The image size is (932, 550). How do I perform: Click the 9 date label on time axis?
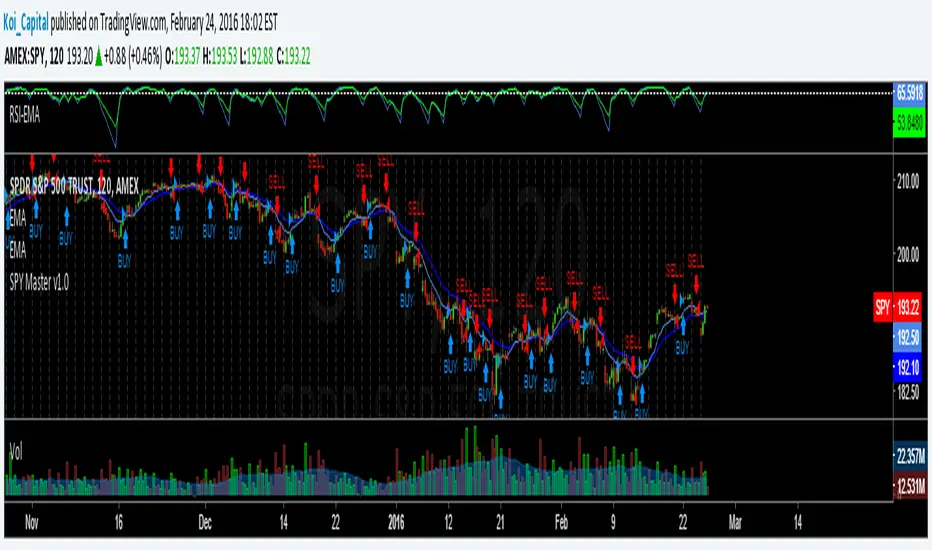[x=613, y=522]
